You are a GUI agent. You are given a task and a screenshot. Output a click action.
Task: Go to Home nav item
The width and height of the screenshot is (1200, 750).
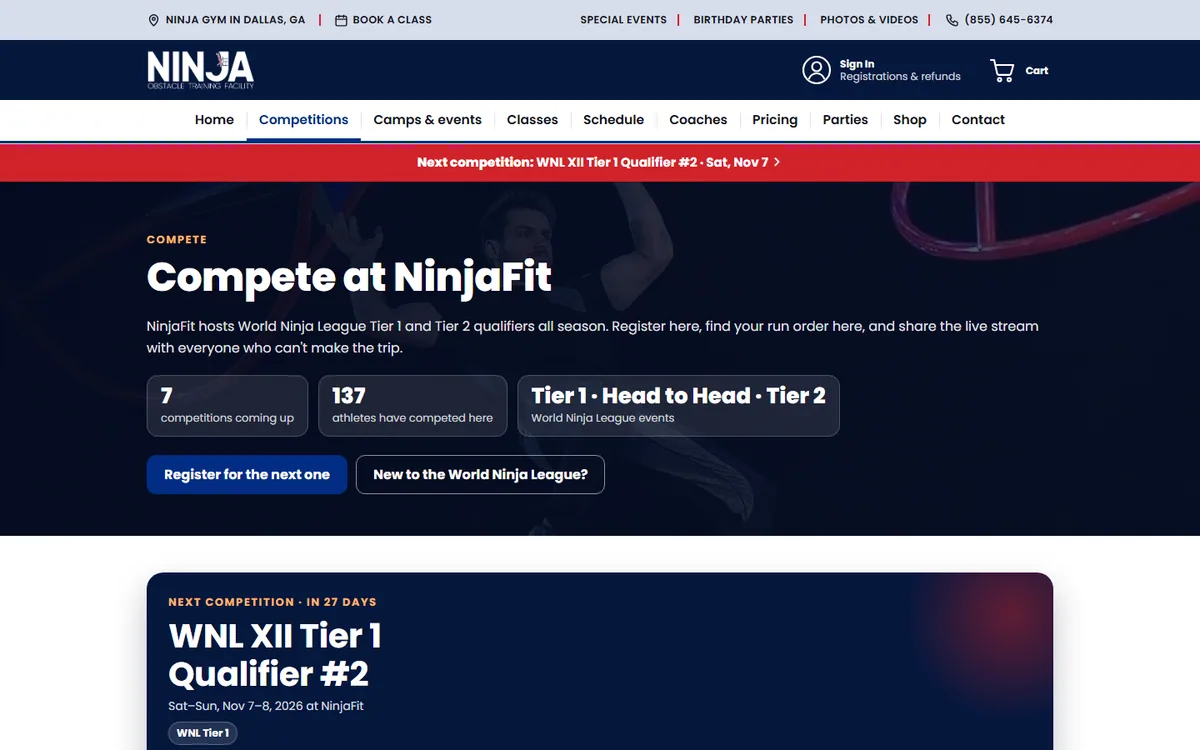coord(214,120)
